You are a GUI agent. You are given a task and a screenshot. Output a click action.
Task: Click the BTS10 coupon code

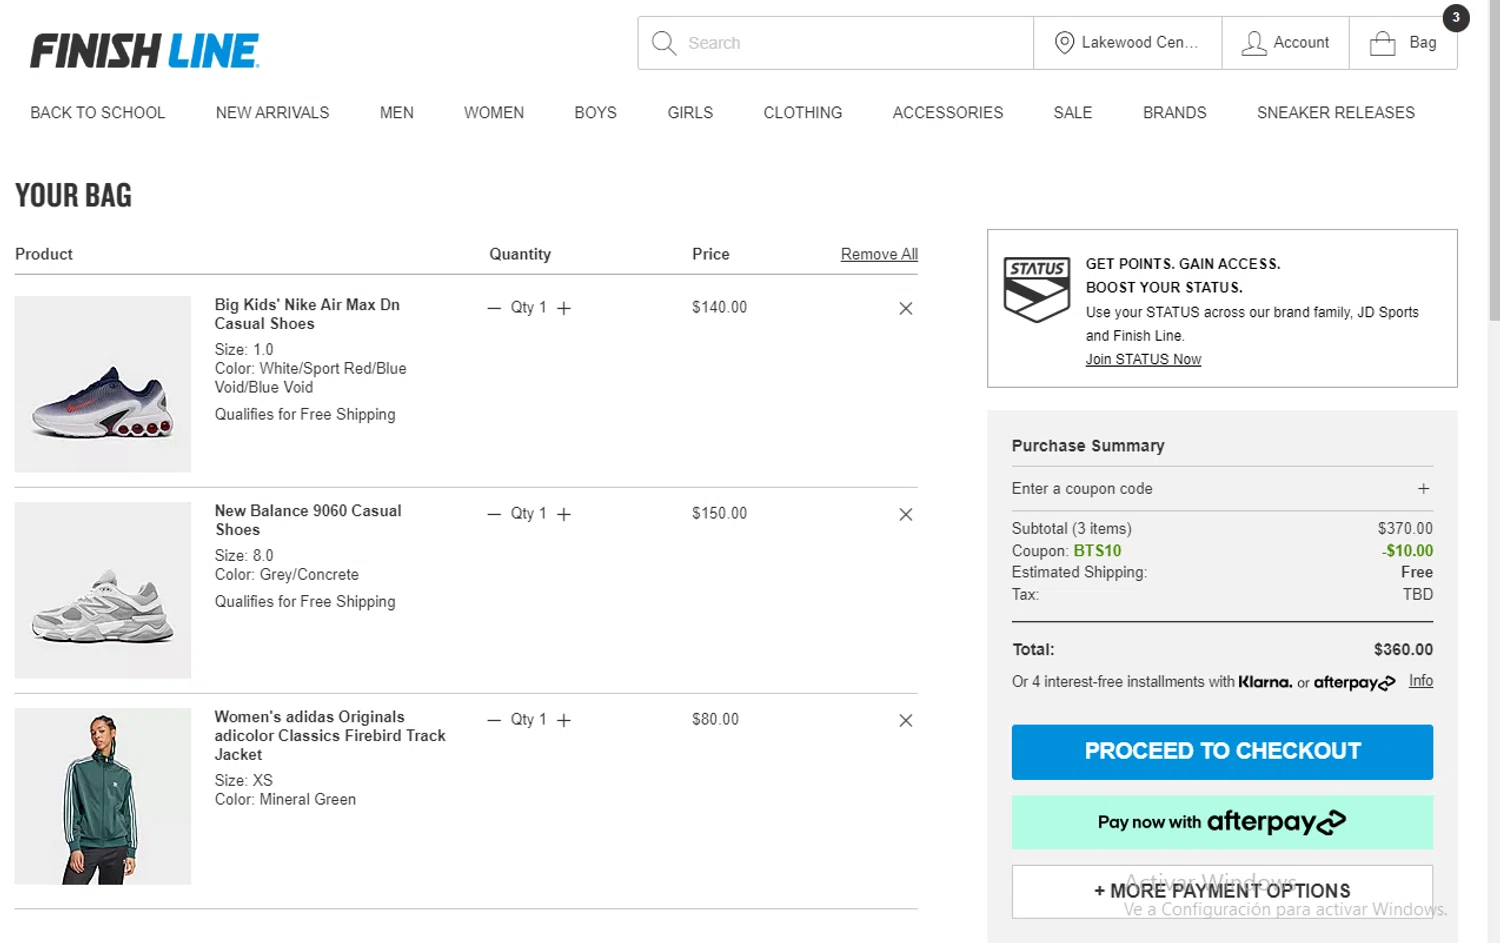pos(1097,551)
